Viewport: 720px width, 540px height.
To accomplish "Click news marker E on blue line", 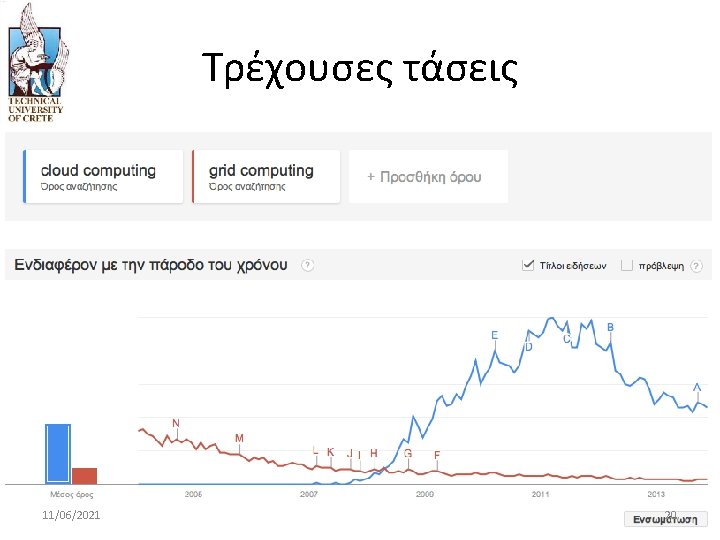I will 495,335.
